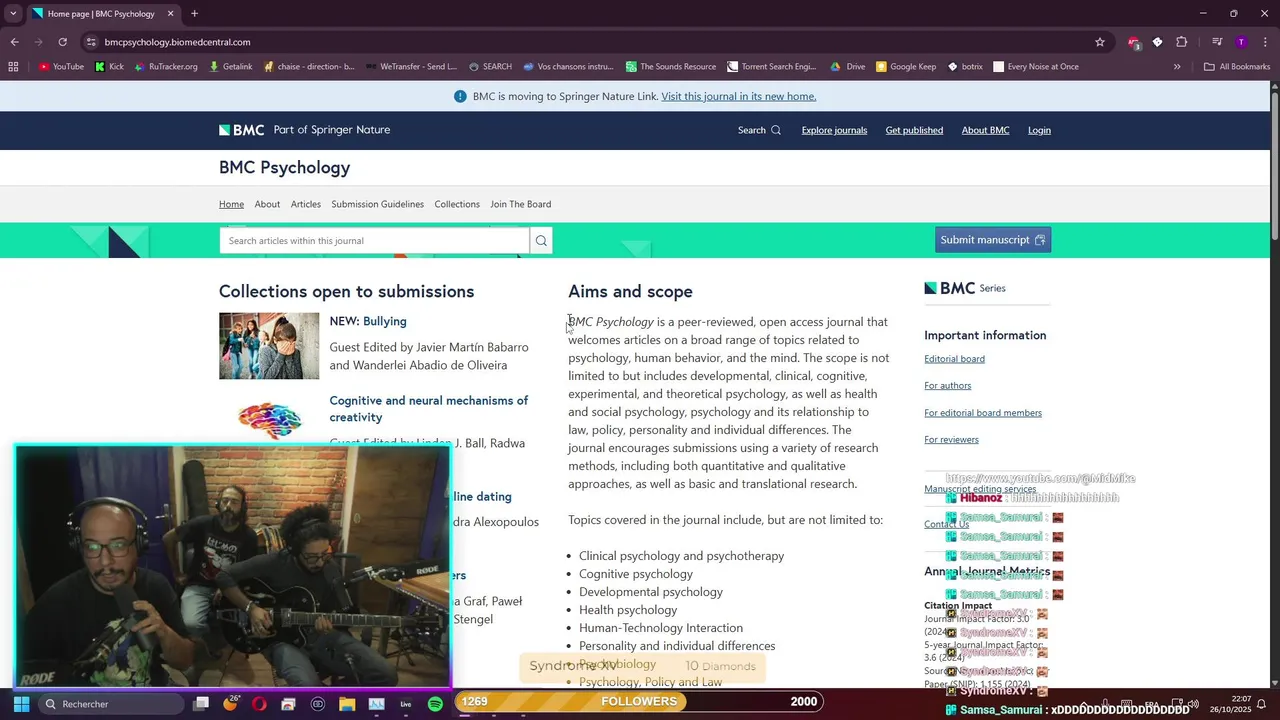Screen dimensions: 1280x720
Task: Open the media controls music-note icon
Action: [1217, 42]
